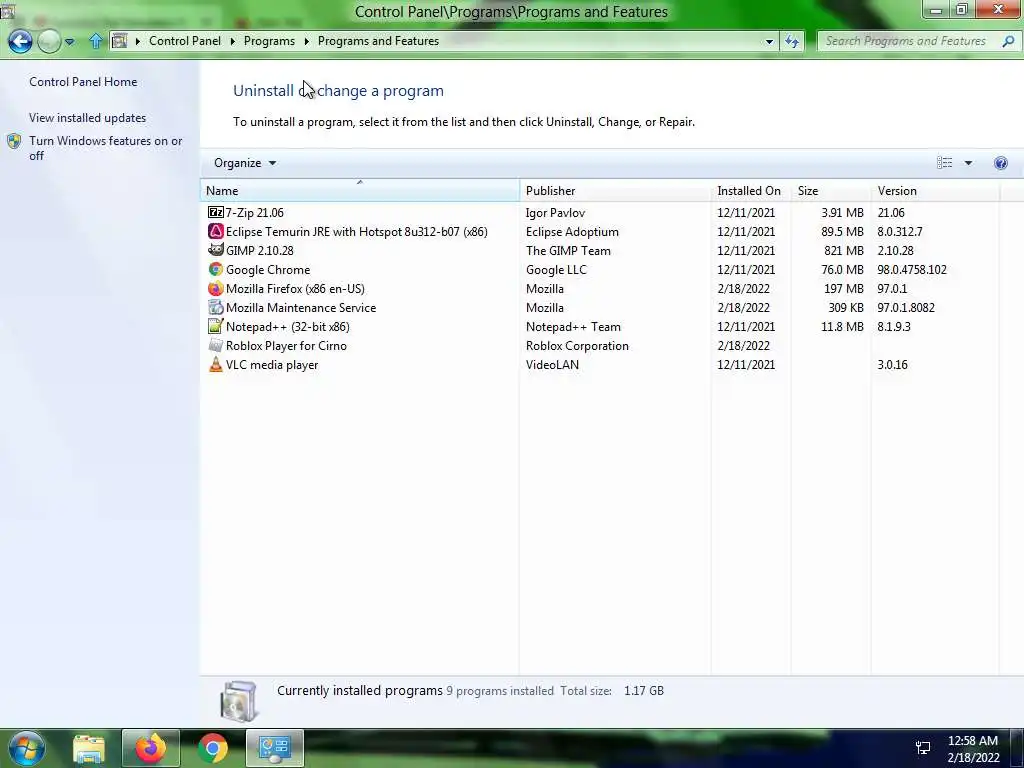Click the VLC media player cone icon
The width and height of the screenshot is (1024, 768).
[x=216, y=364]
